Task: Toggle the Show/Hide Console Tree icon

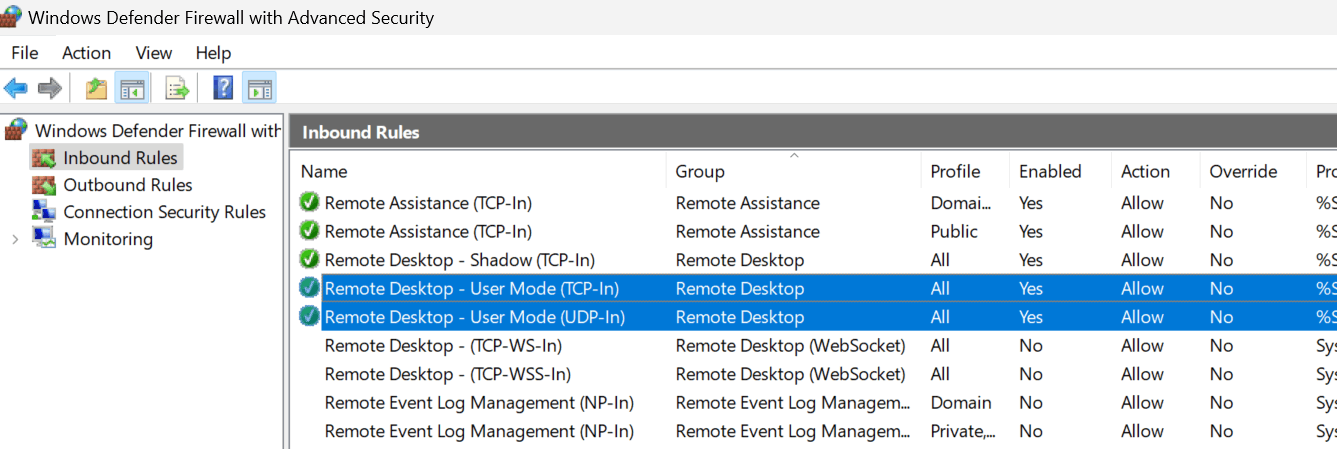Action: 132,89
